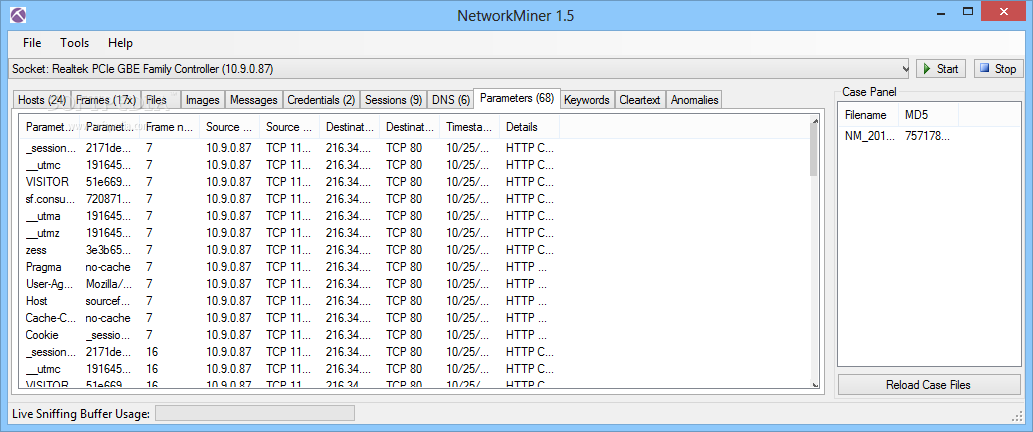Select the Parameters (68) tab
The height and width of the screenshot is (432, 1033).
(x=516, y=98)
